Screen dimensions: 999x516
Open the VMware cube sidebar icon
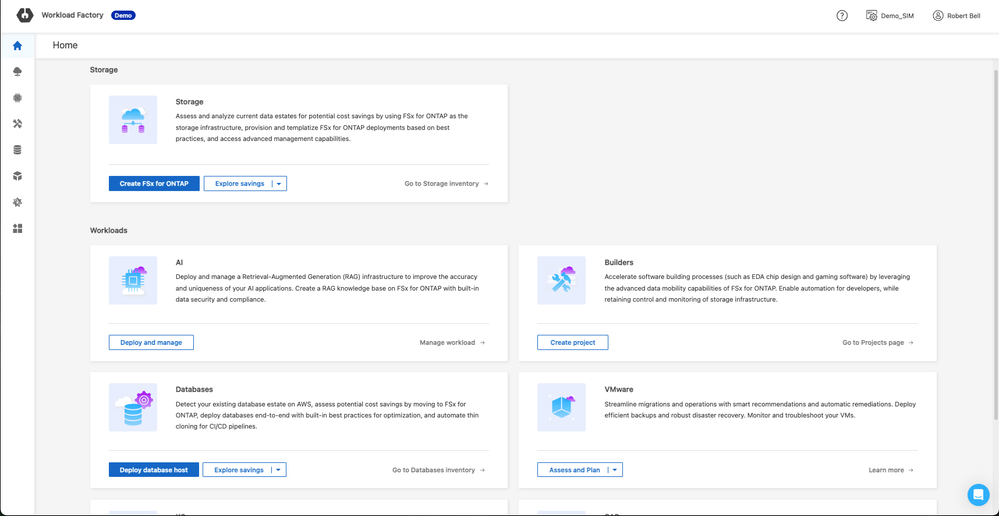17,176
